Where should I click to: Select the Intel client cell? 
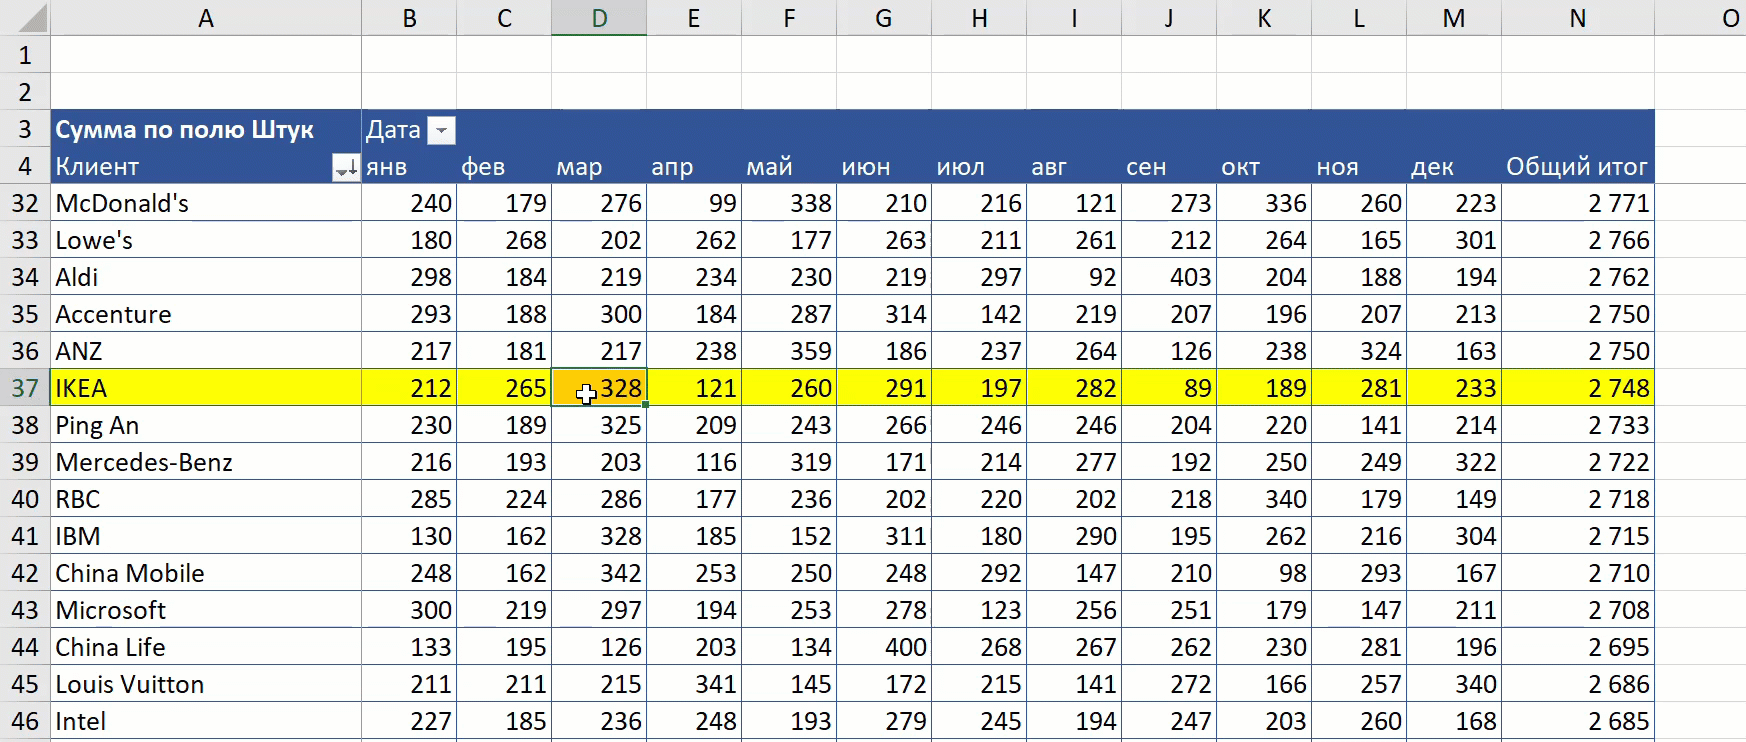click(206, 721)
